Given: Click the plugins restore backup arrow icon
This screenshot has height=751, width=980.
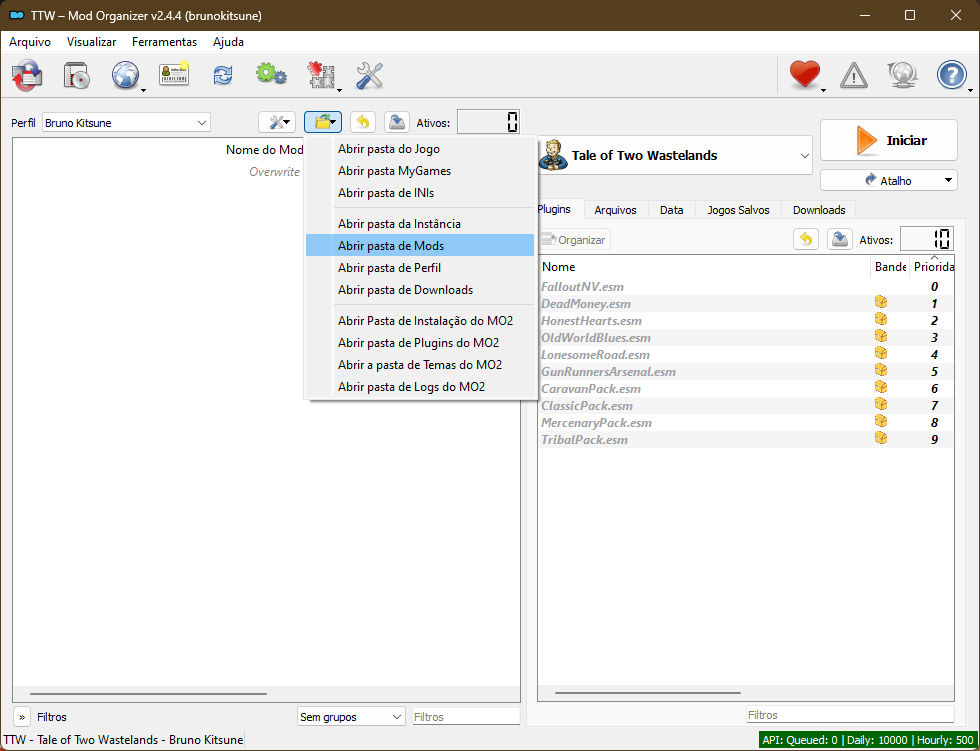Looking at the screenshot, I should (806, 239).
